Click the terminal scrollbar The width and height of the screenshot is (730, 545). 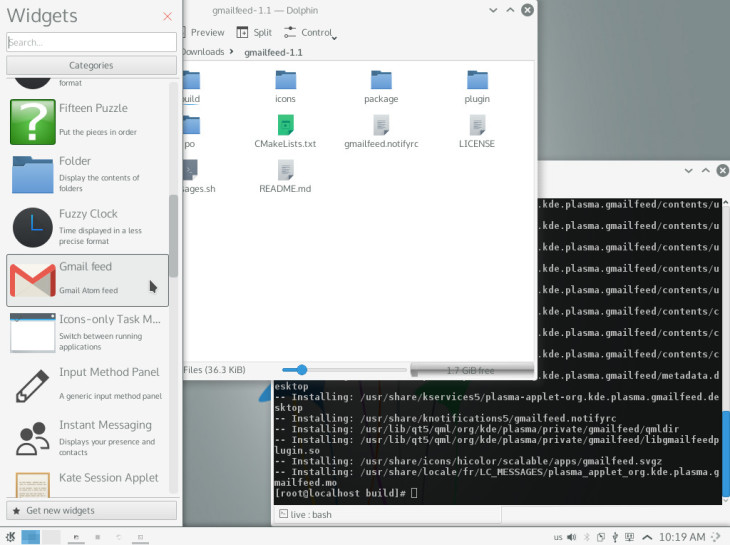(x=726, y=454)
